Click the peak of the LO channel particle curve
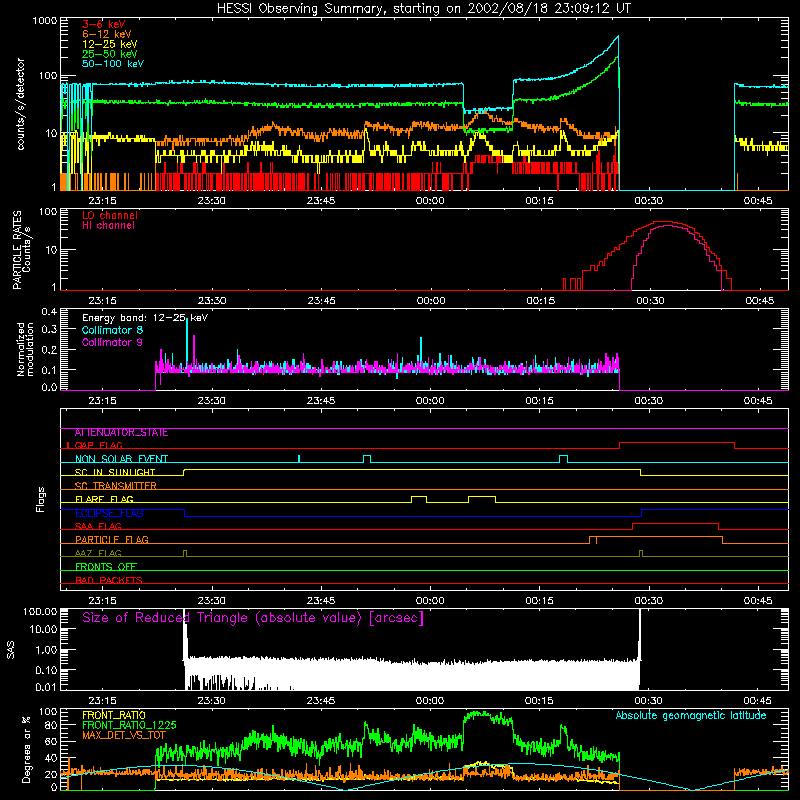Image resolution: width=800 pixels, height=800 pixels. [663, 222]
